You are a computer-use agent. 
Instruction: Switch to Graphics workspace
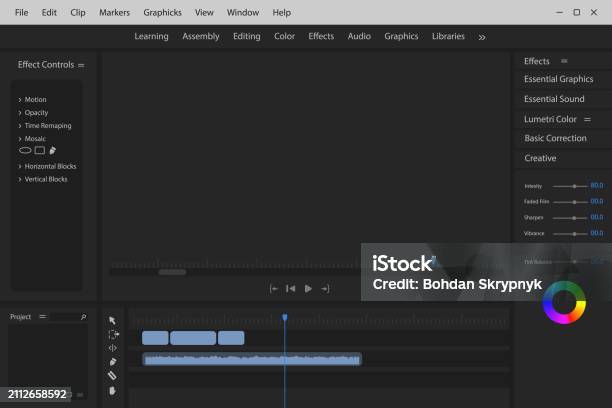tap(401, 36)
